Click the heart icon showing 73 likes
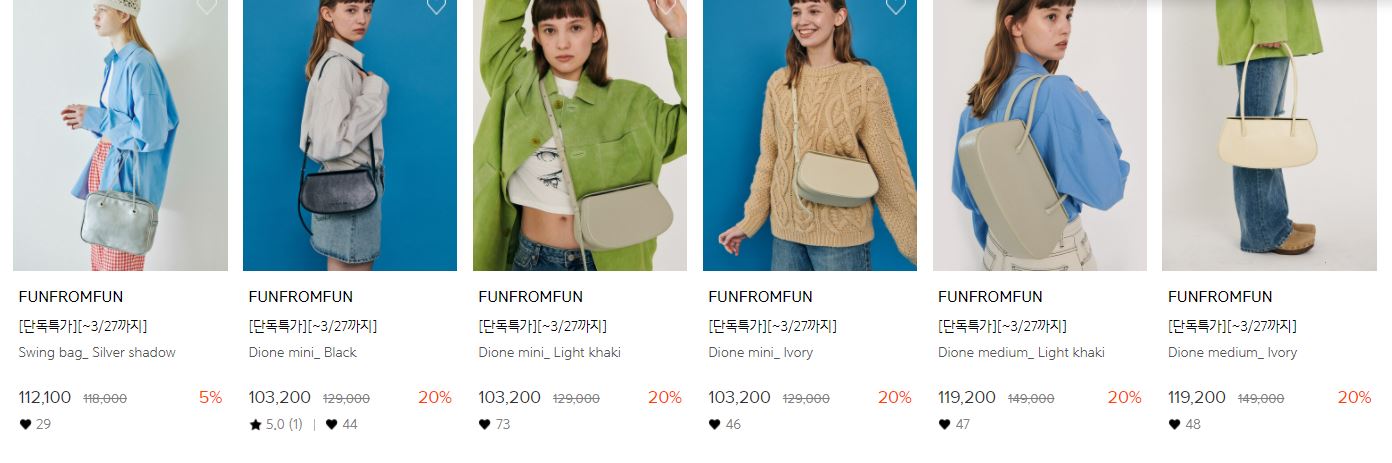1392x463 pixels. point(485,424)
